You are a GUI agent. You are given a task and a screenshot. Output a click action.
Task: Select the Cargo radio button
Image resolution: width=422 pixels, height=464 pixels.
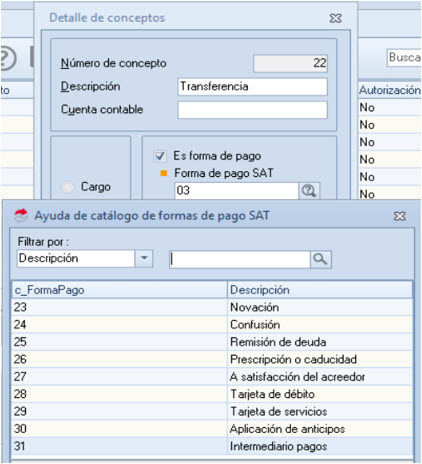point(68,187)
